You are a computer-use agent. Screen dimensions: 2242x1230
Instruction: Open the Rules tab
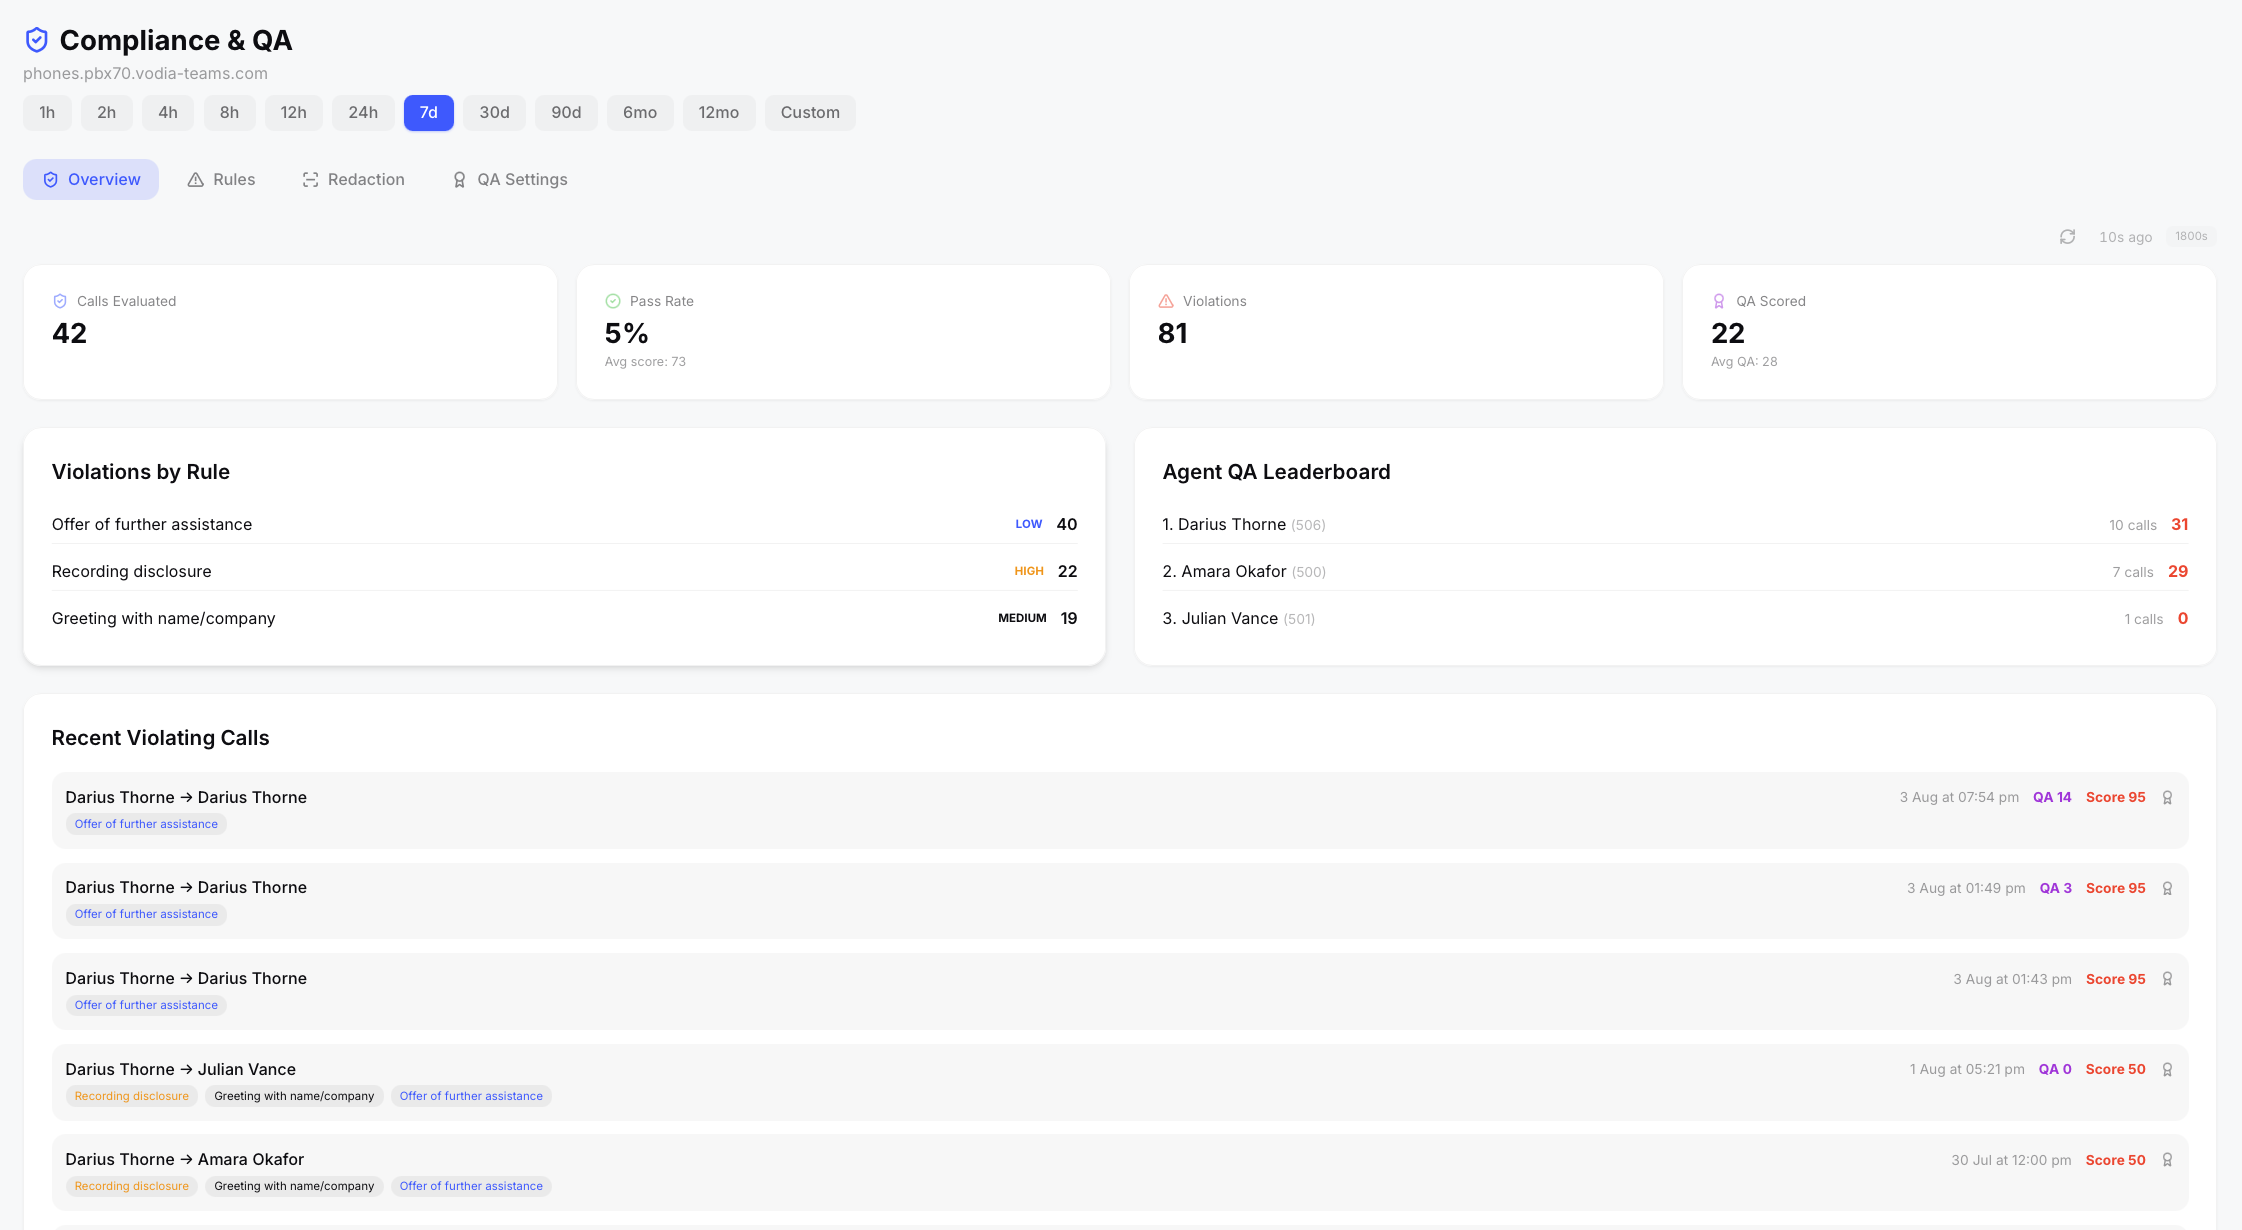221,179
